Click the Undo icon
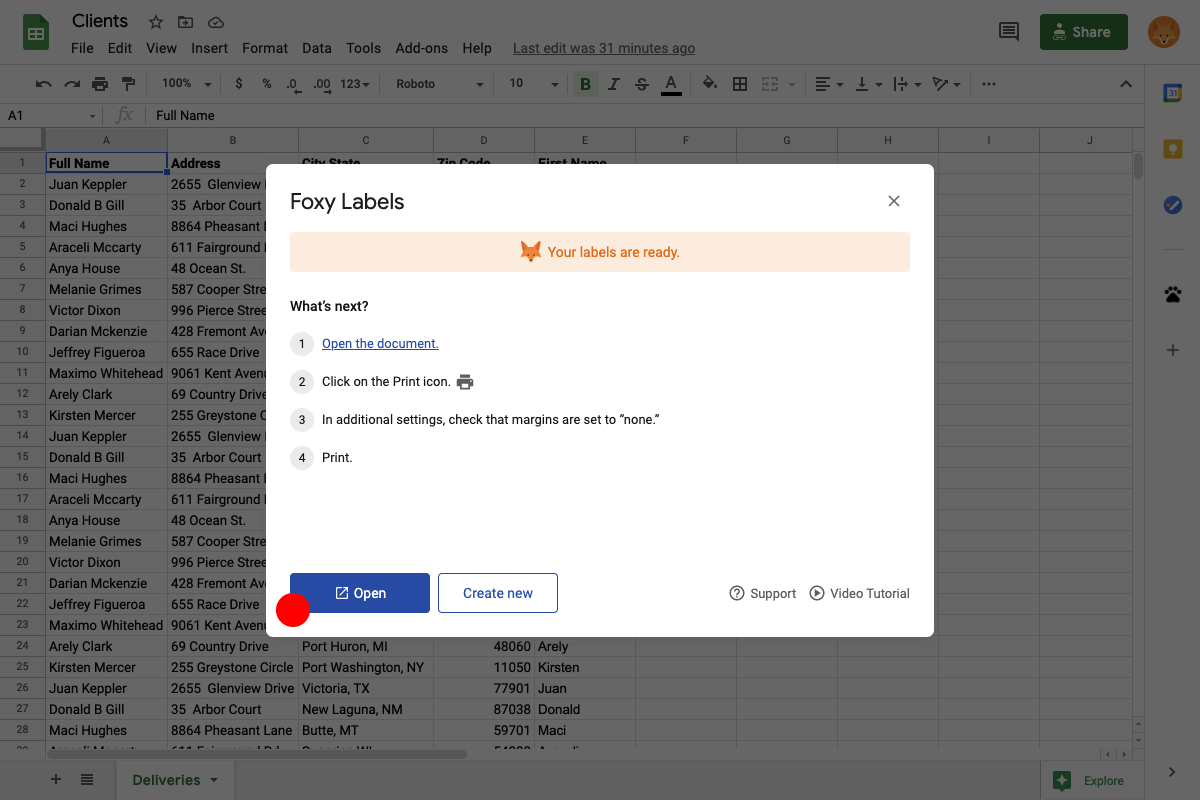Image resolution: width=1200 pixels, height=800 pixels. pyautogui.click(x=44, y=84)
